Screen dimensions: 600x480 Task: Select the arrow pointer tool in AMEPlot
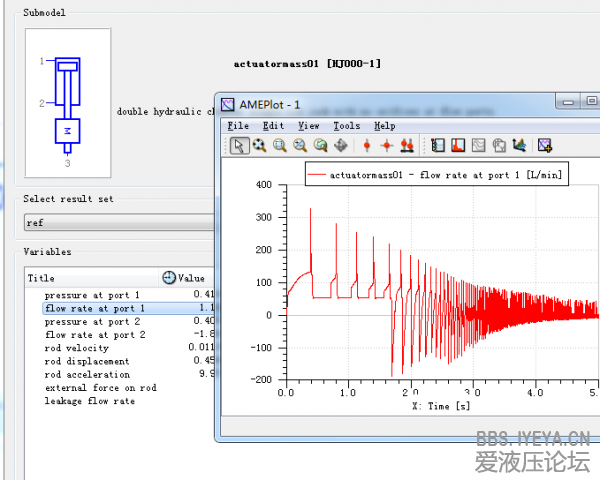pos(239,146)
